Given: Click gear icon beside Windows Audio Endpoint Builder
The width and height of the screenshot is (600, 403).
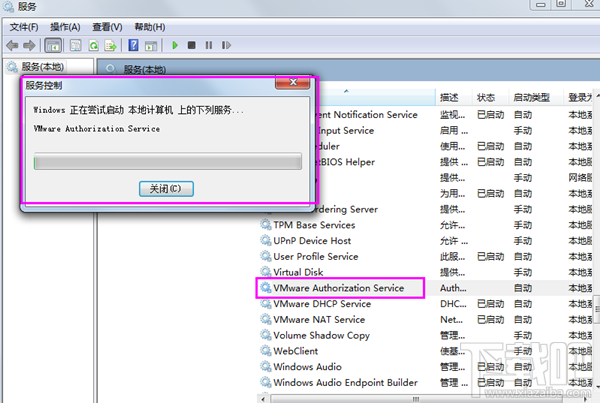Looking at the screenshot, I should coord(266,382).
